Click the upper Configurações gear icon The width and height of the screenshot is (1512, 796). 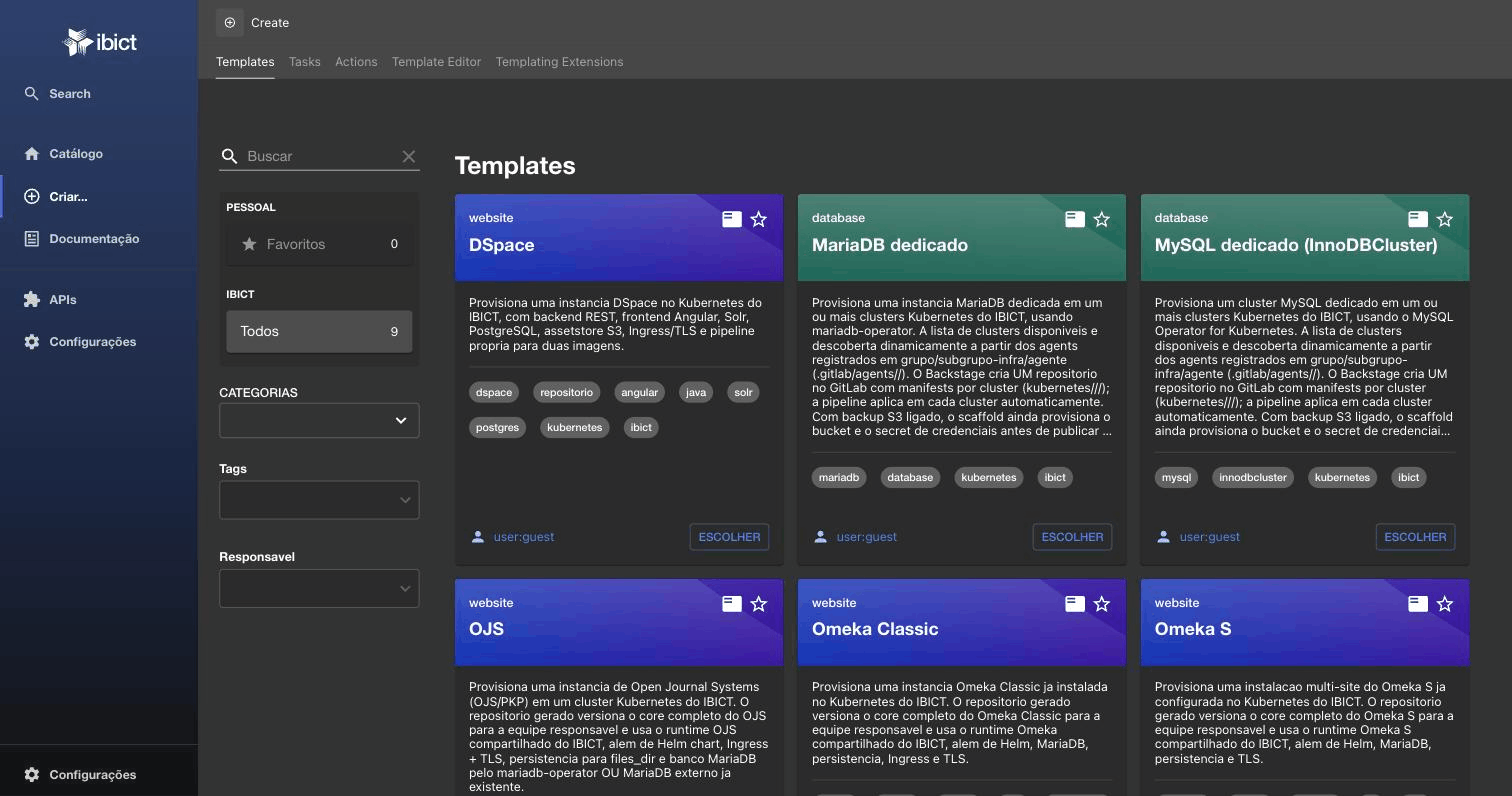(32, 341)
